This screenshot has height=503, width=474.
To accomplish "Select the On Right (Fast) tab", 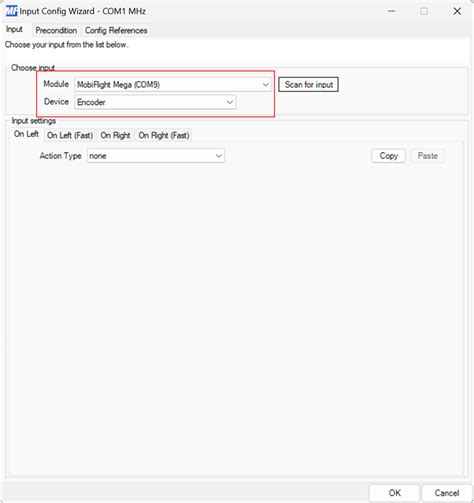I will (164, 135).
